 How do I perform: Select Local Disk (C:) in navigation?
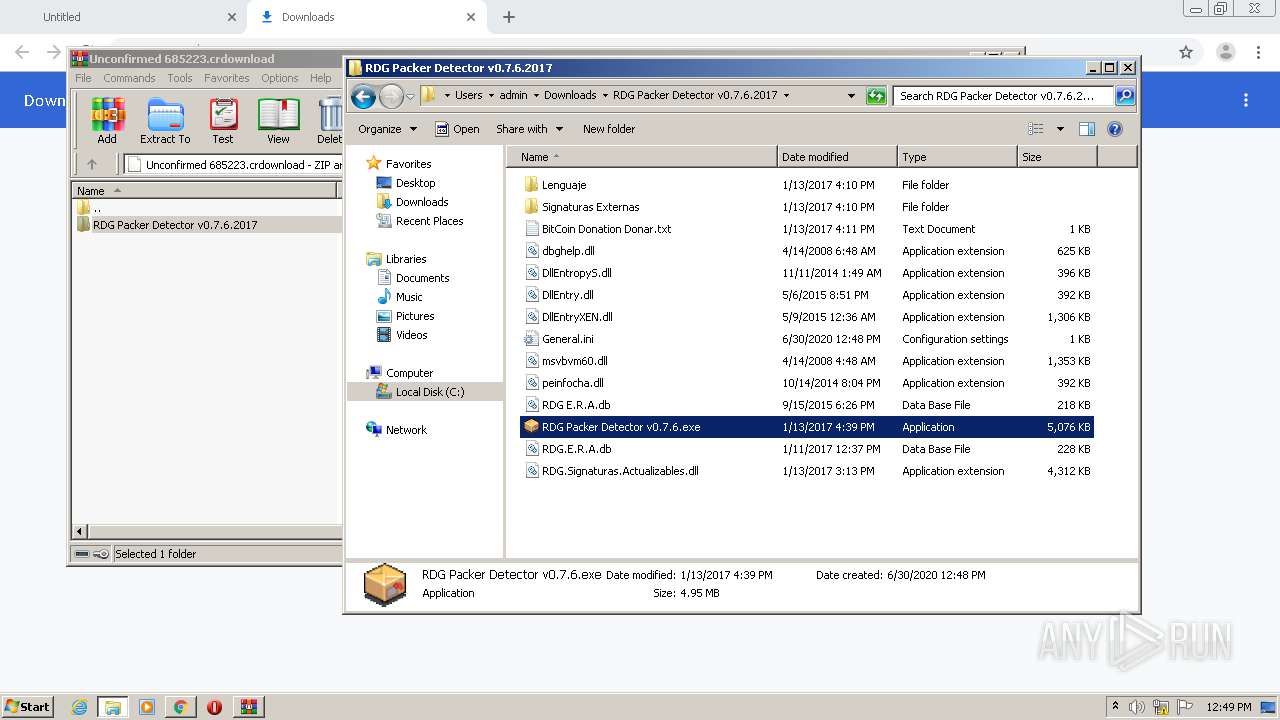(x=424, y=392)
